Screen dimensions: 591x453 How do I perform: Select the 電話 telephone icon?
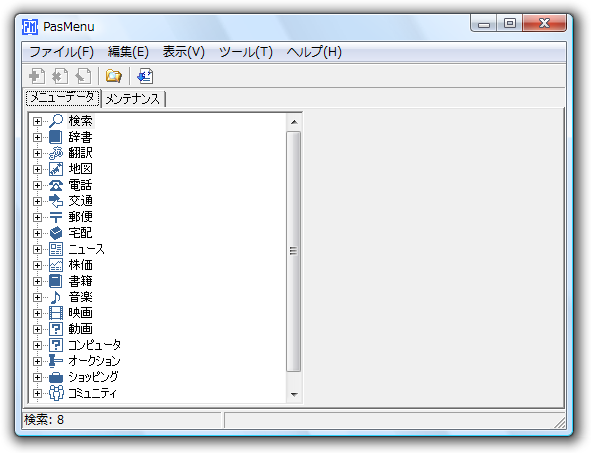pyautogui.click(x=56, y=185)
